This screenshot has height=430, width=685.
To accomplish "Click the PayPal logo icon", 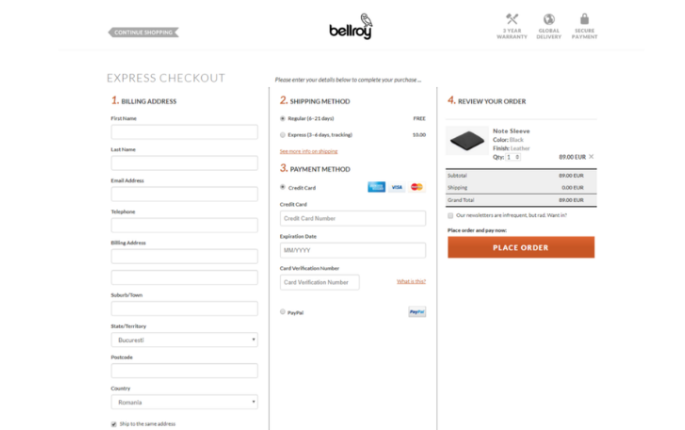I will 417,312.
